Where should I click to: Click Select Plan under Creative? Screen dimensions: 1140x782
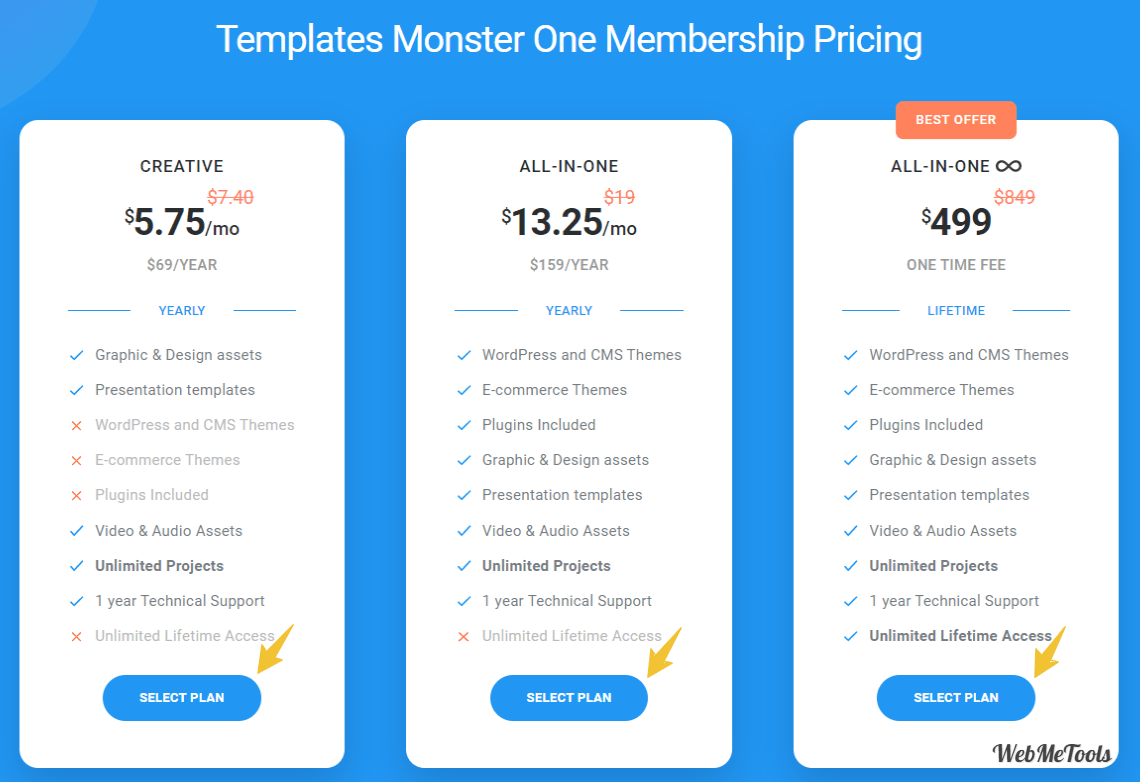[x=182, y=698]
